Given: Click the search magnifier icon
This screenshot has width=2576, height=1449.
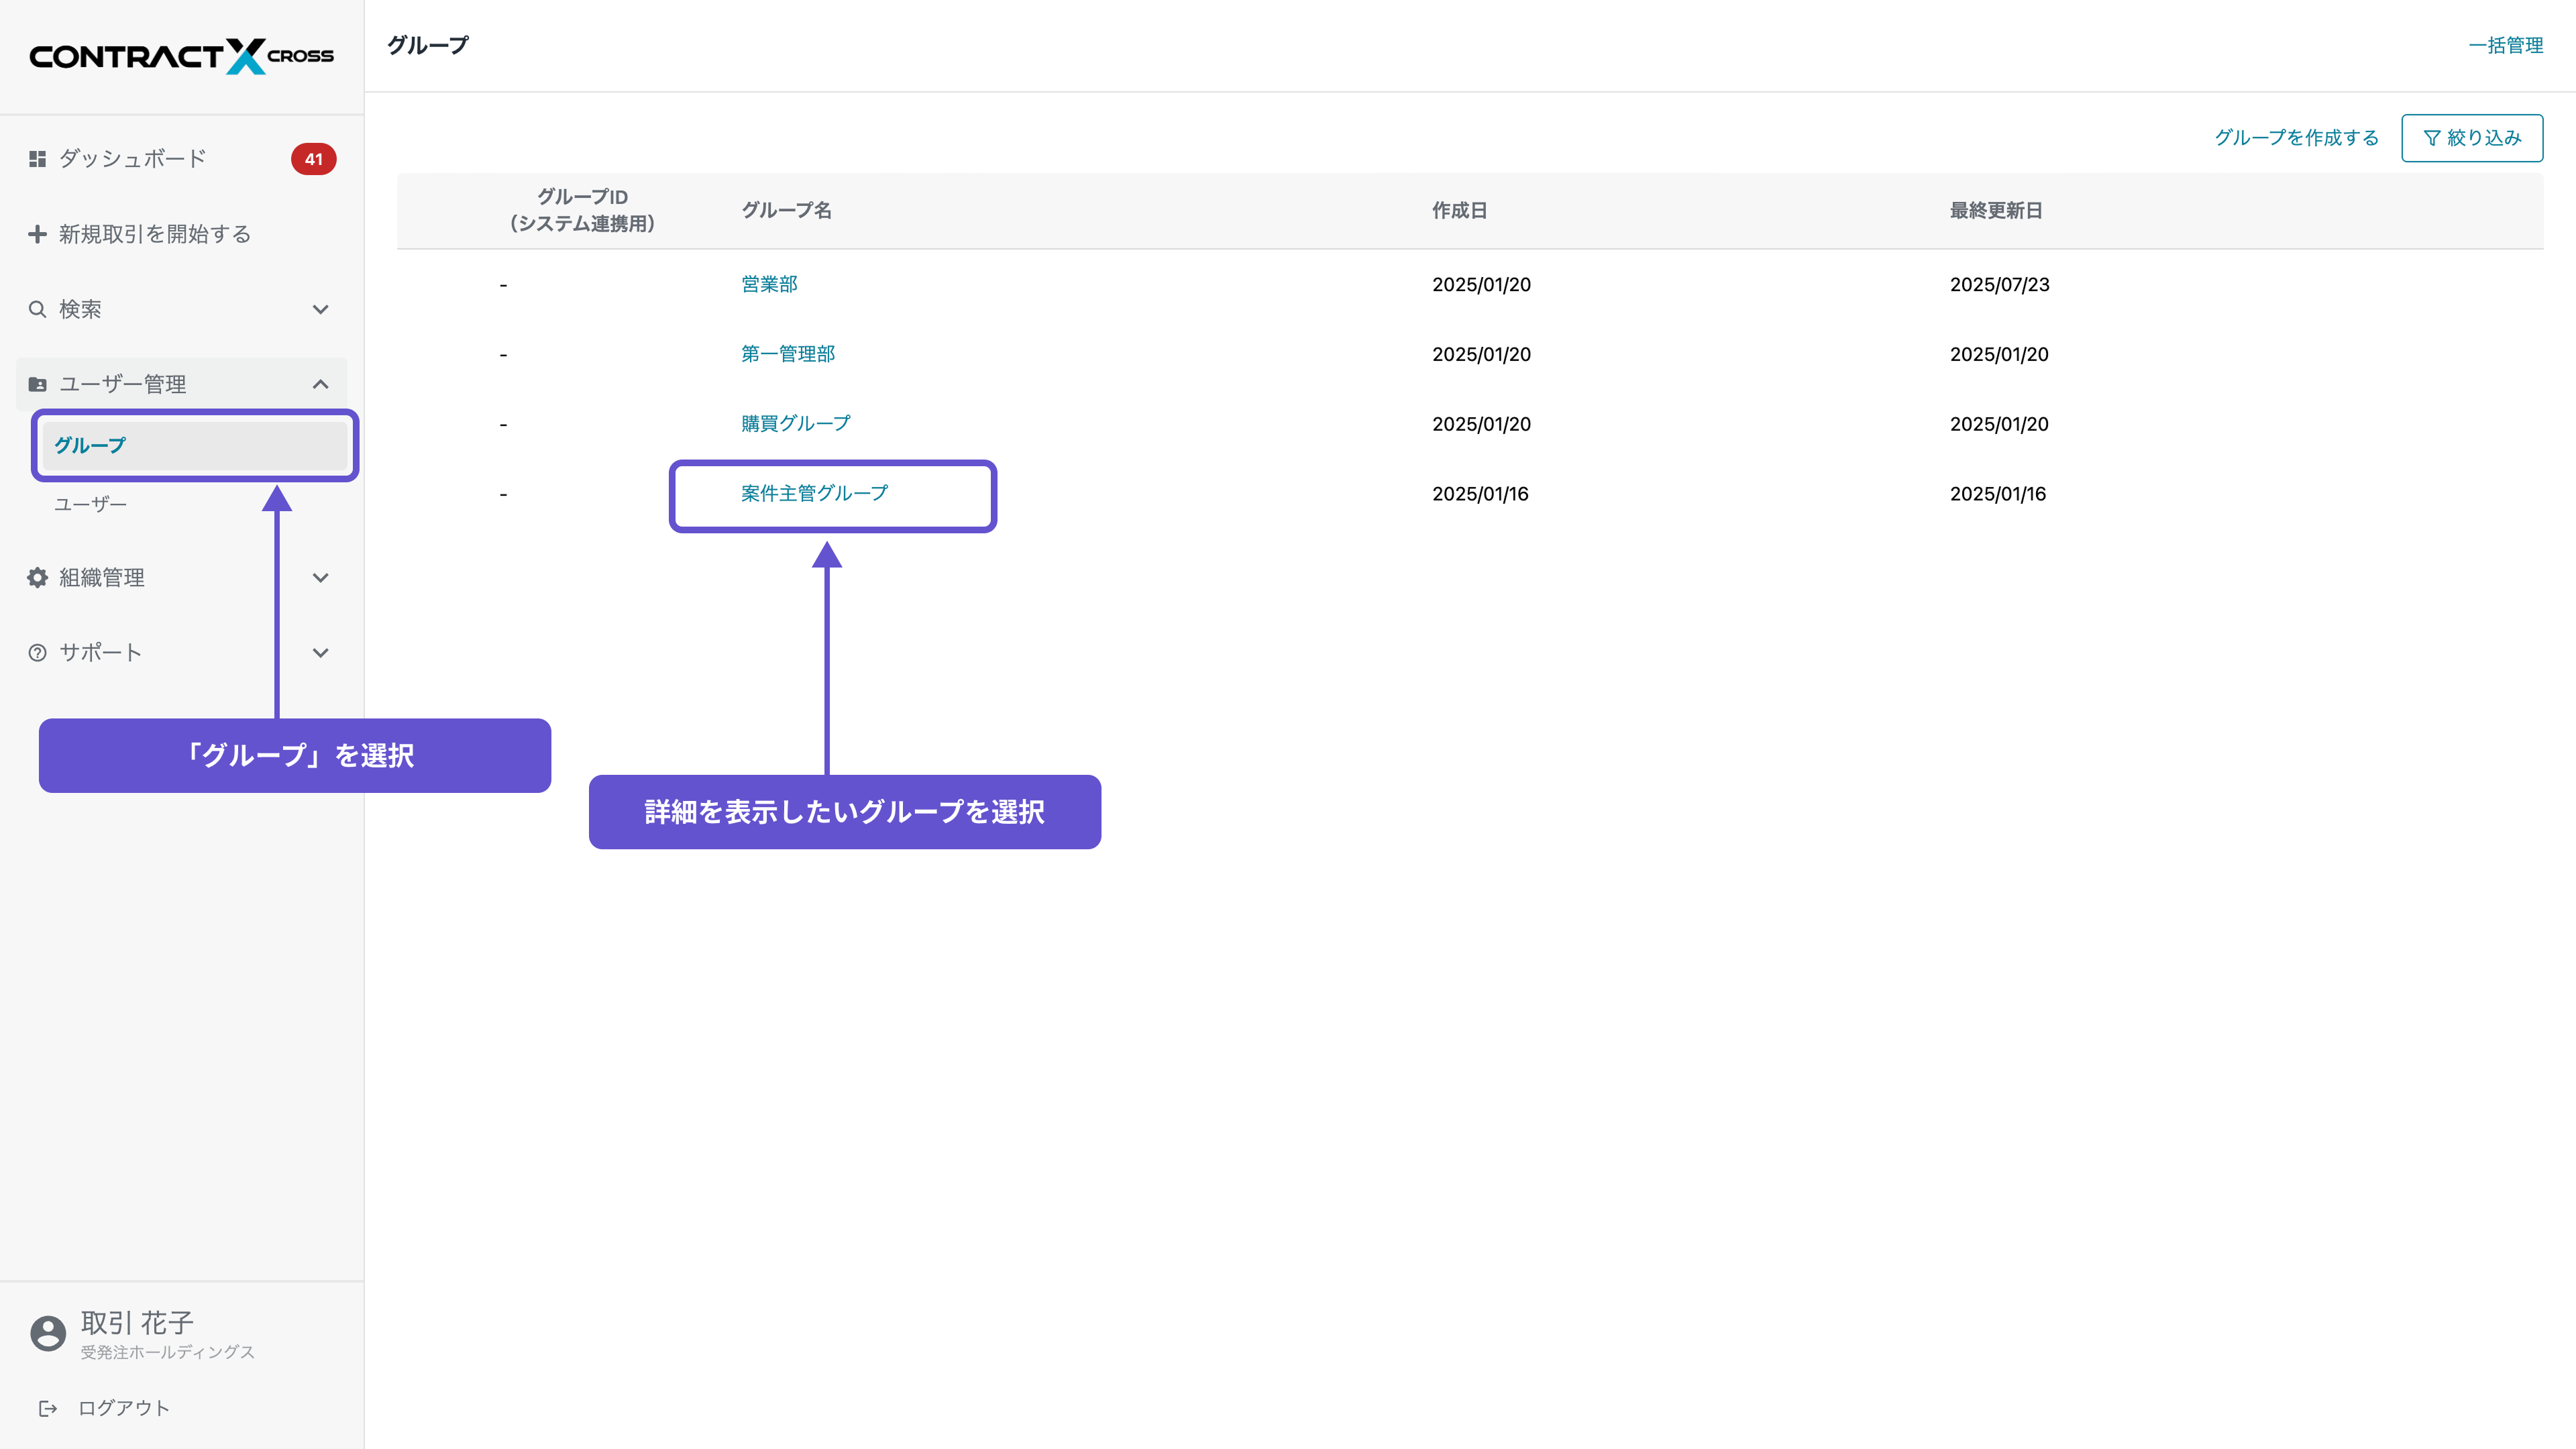Looking at the screenshot, I should [x=37, y=309].
